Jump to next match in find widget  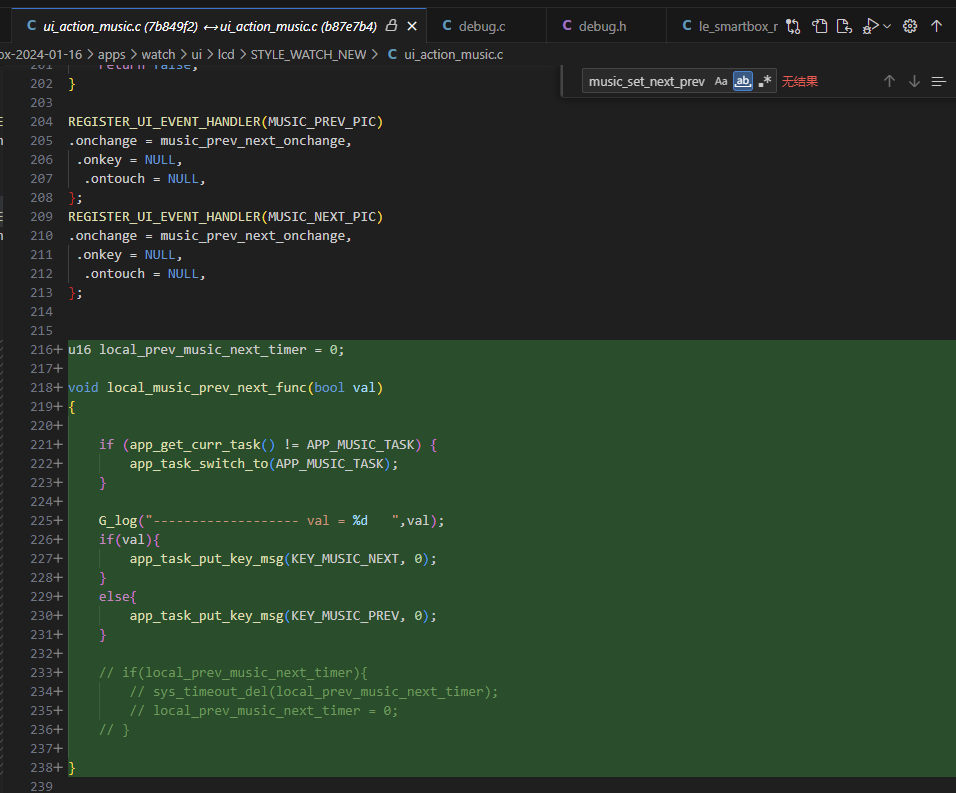[914, 81]
